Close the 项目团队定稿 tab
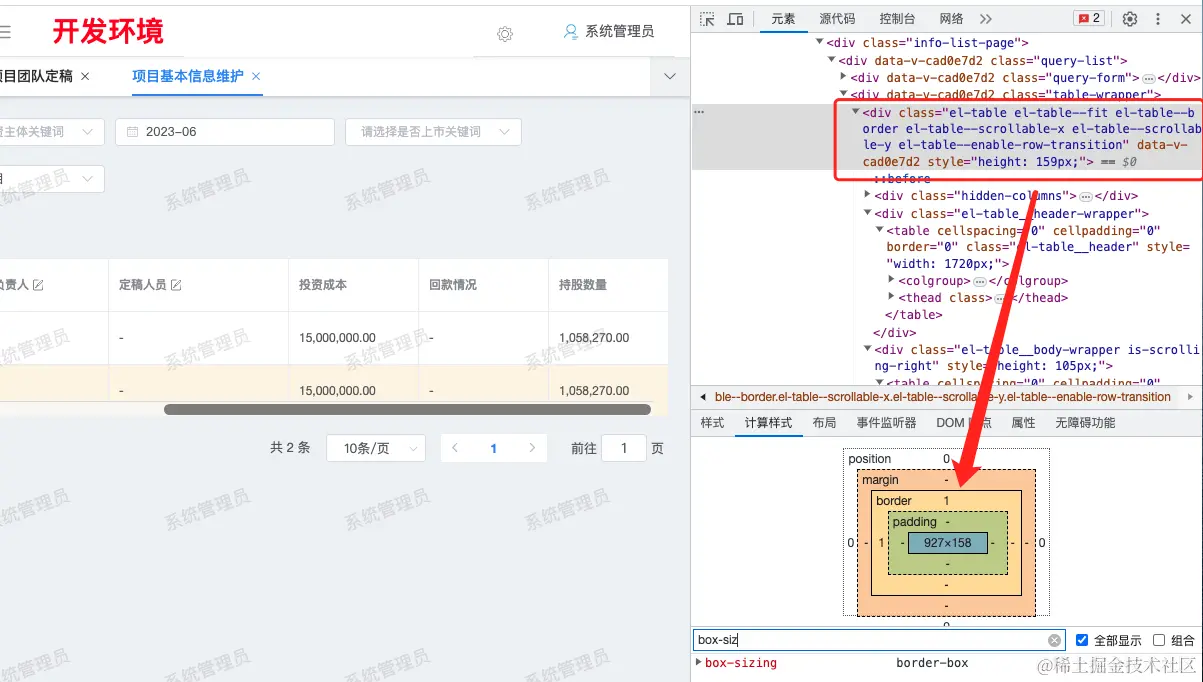The image size is (1203, 682). [85, 76]
